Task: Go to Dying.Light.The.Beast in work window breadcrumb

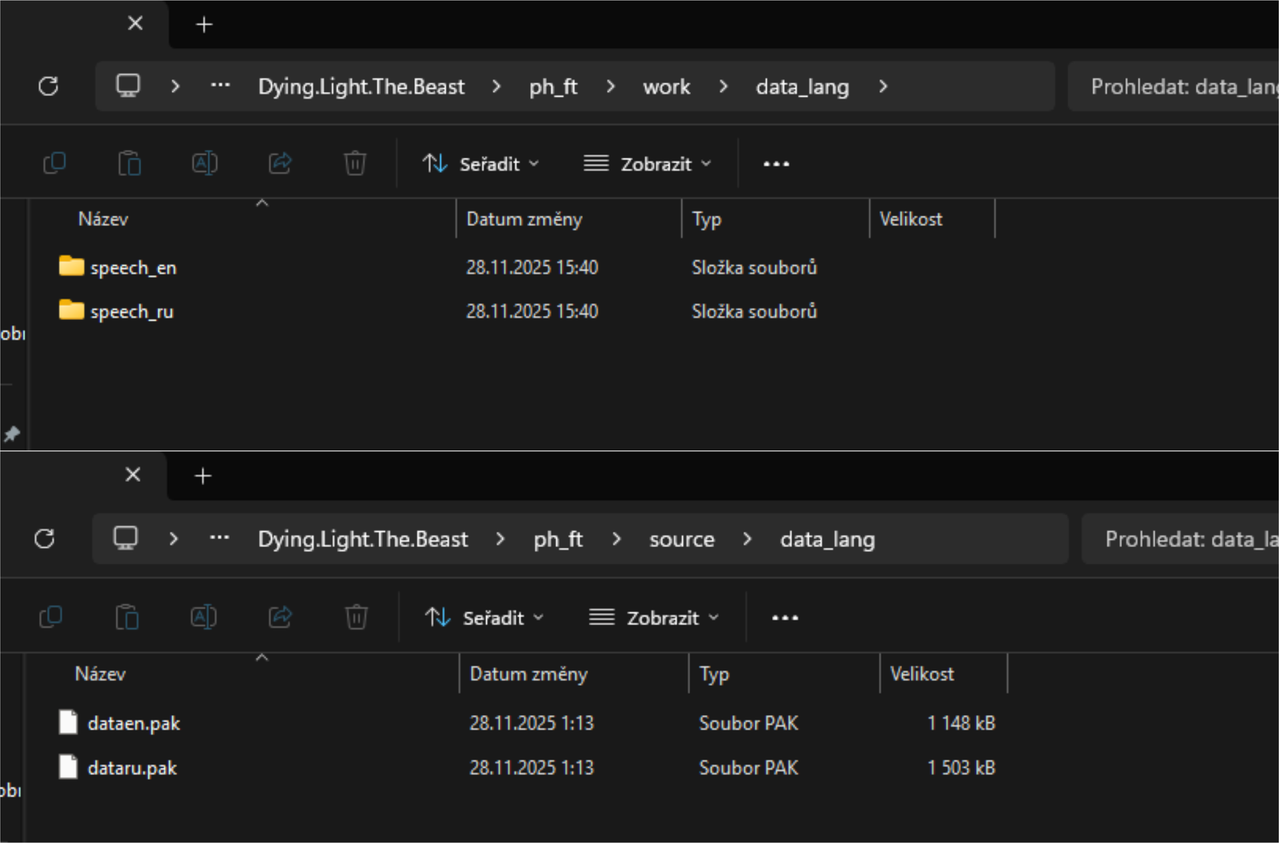Action: coord(361,87)
